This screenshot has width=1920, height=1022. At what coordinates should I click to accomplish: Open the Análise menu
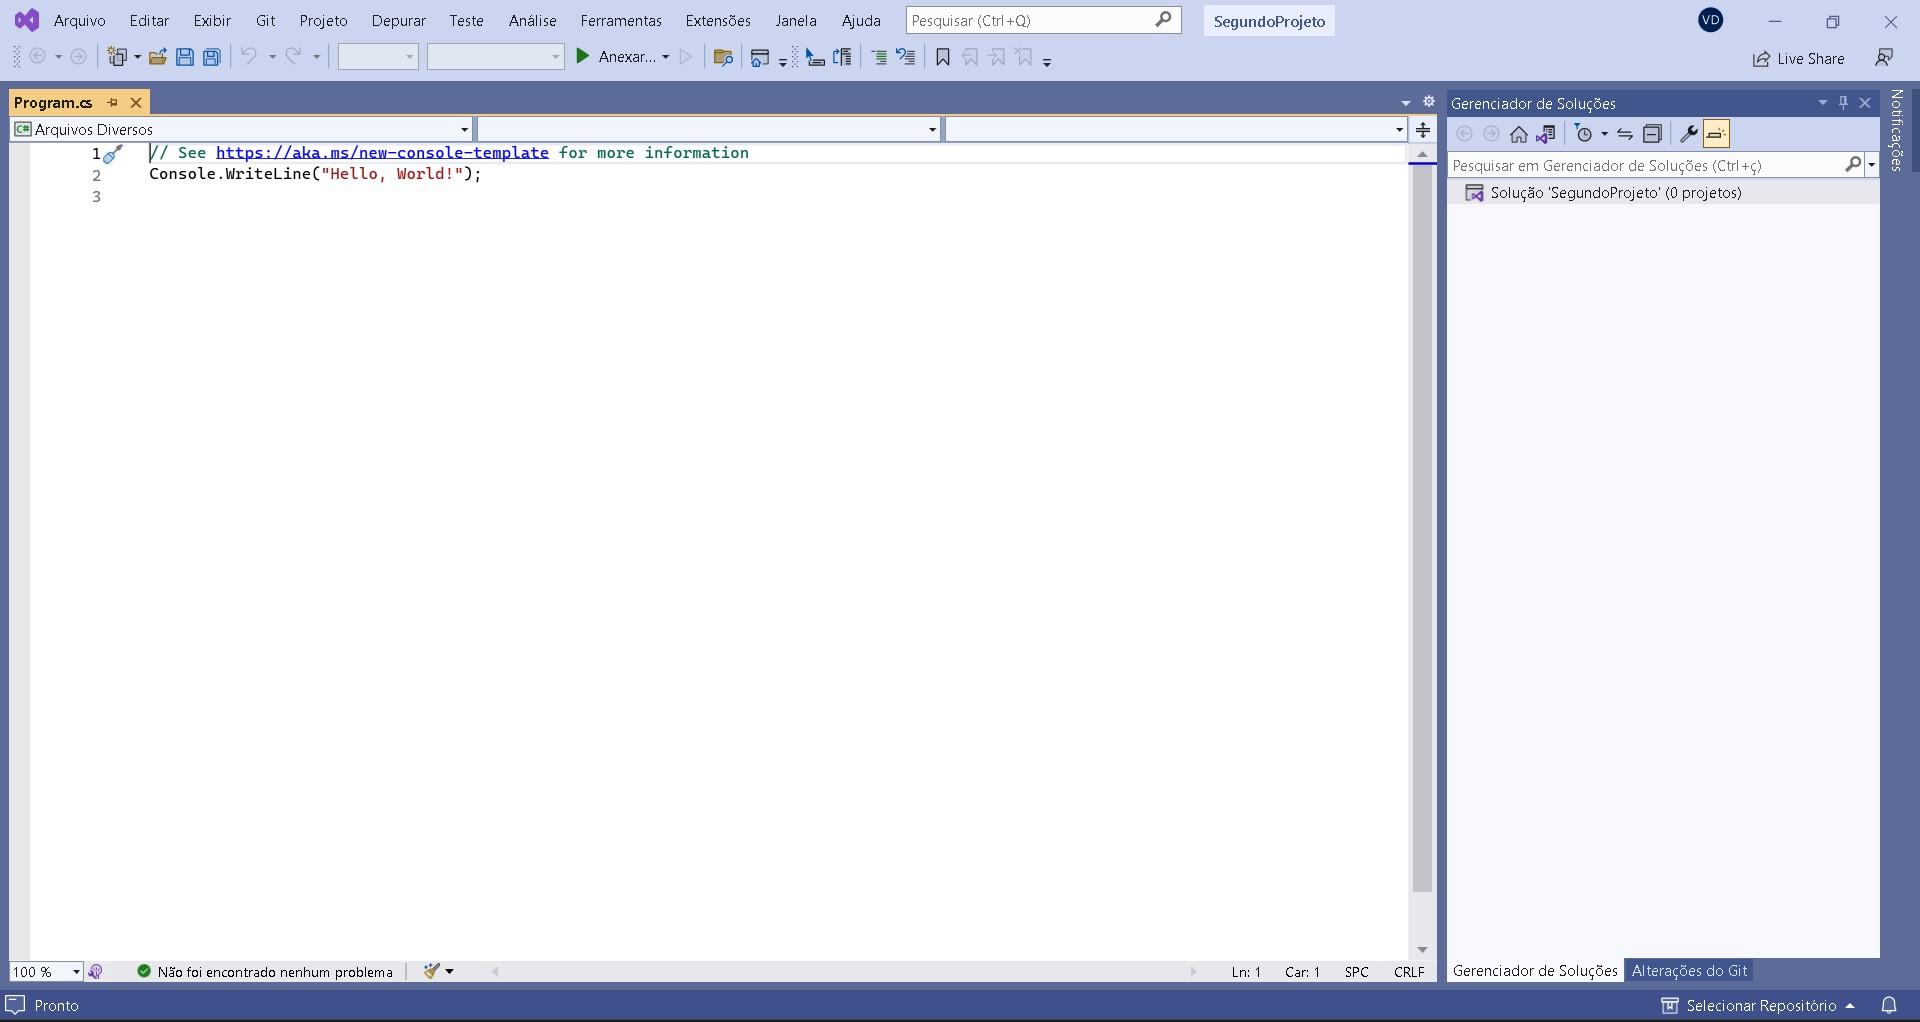(532, 20)
